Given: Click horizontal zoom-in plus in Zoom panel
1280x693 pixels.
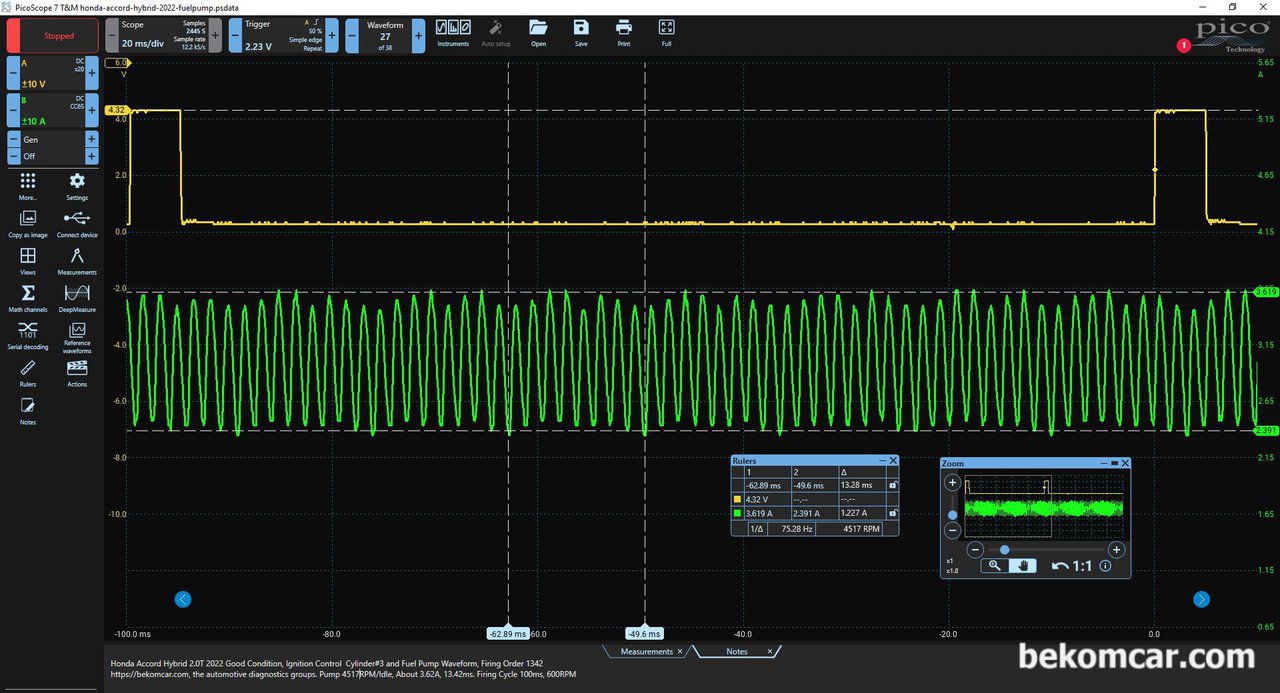Looking at the screenshot, I should (x=1117, y=549).
